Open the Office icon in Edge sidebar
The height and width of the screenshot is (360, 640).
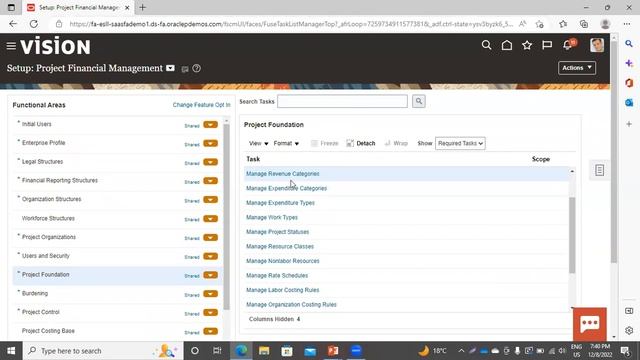(629, 83)
